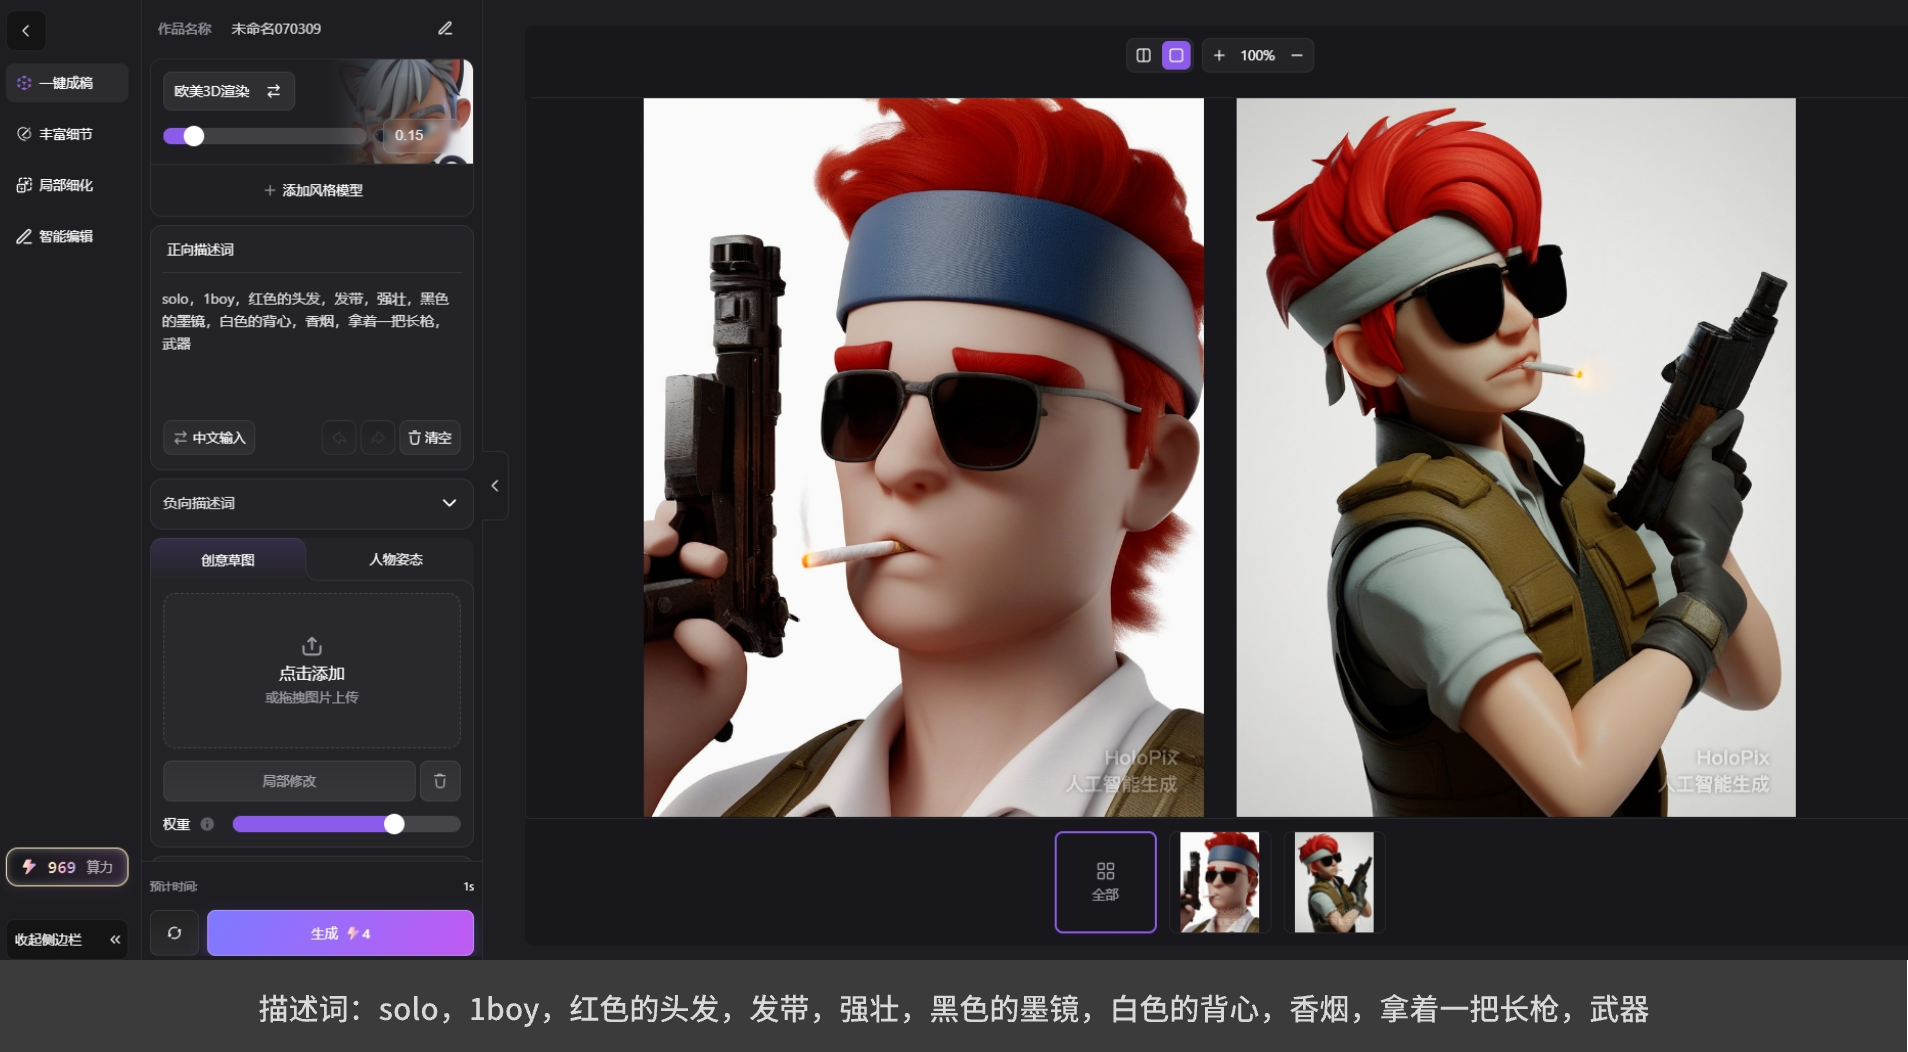Swap the 欧美3D渲染 style model
1908x1052 pixels.
coord(228,91)
